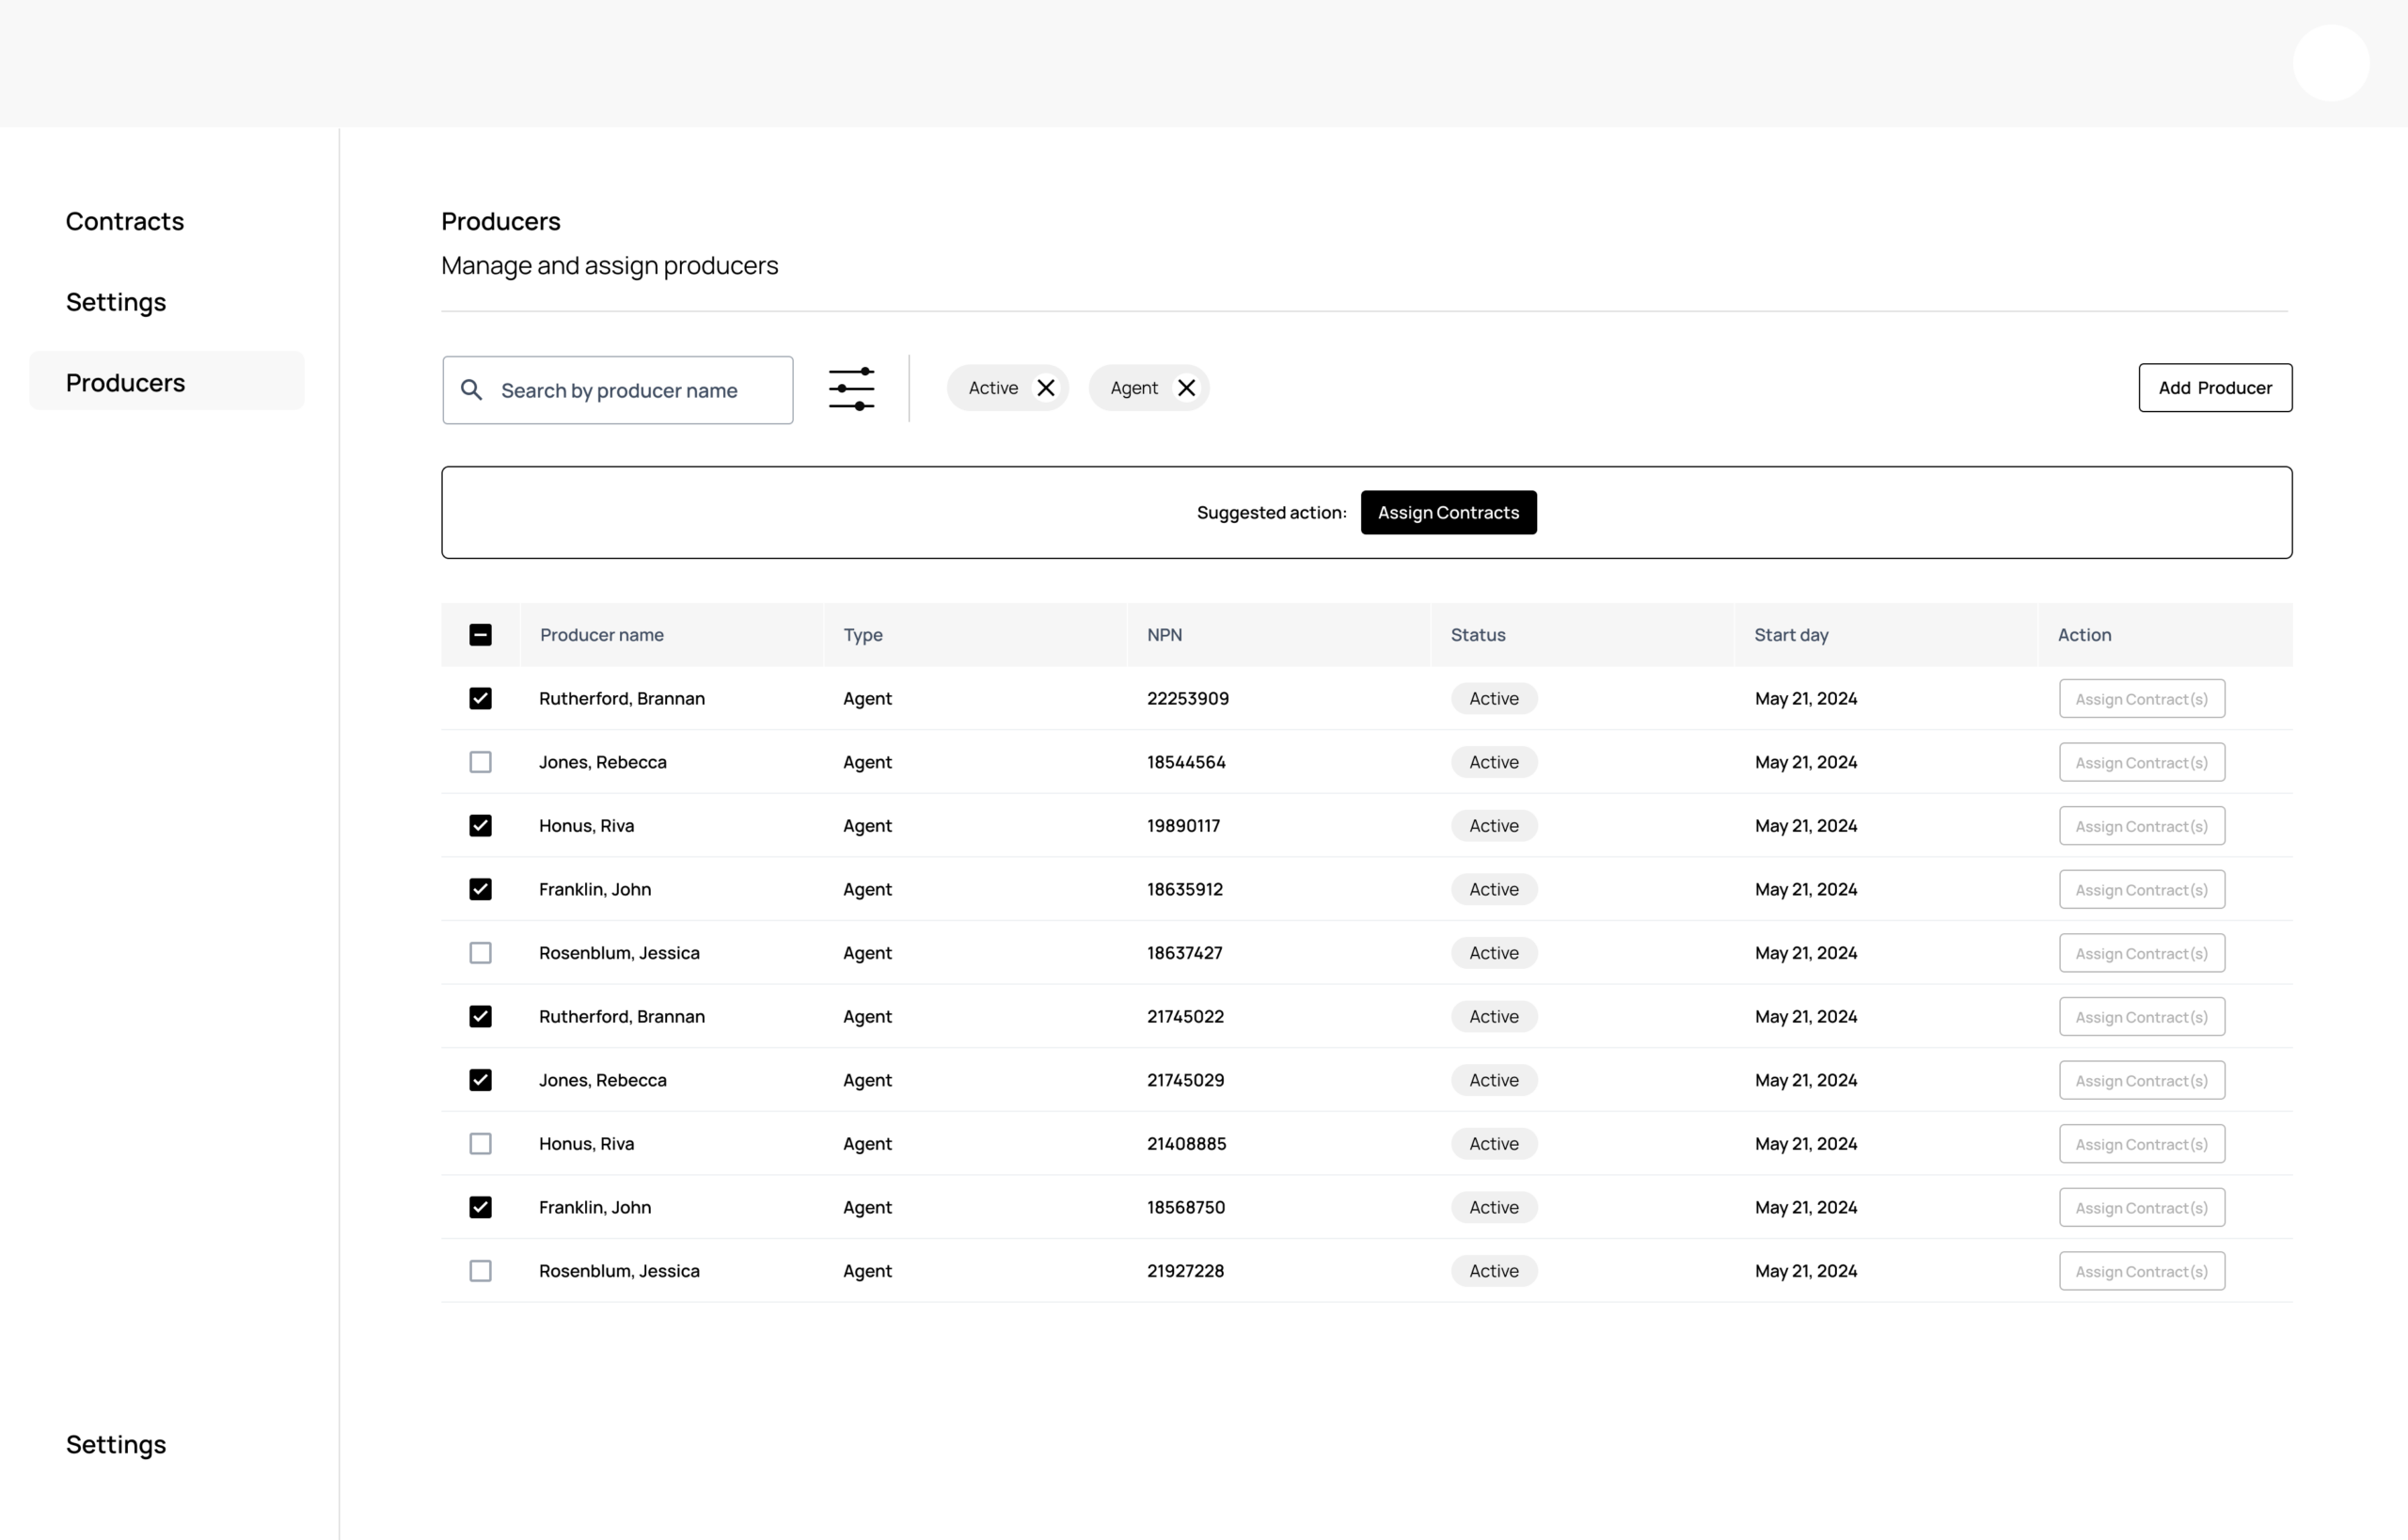Open the filter options sliders icon
The image size is (2408, 1540).
pos(851,389)
